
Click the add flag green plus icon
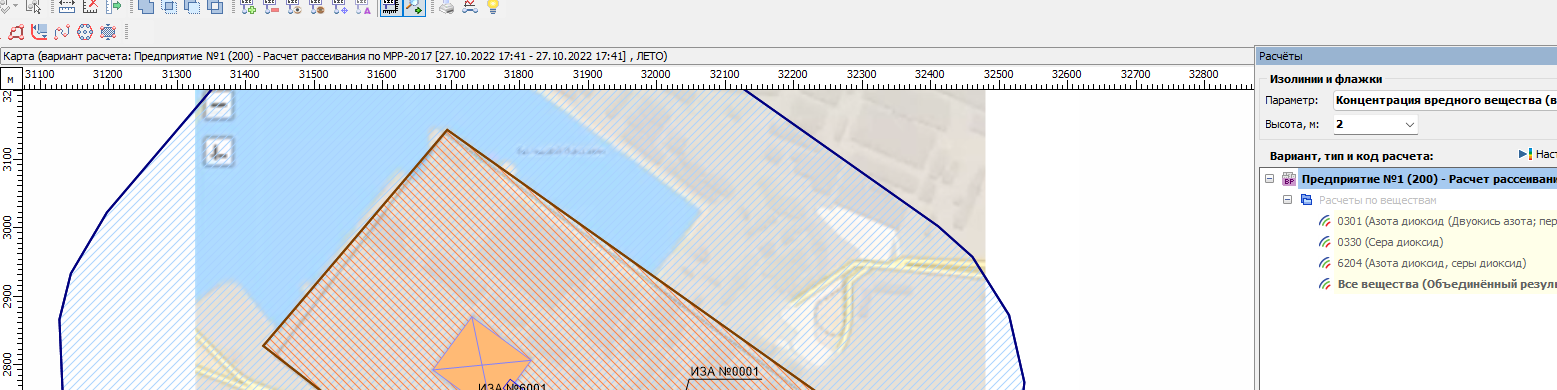click(x=248, y=7)
